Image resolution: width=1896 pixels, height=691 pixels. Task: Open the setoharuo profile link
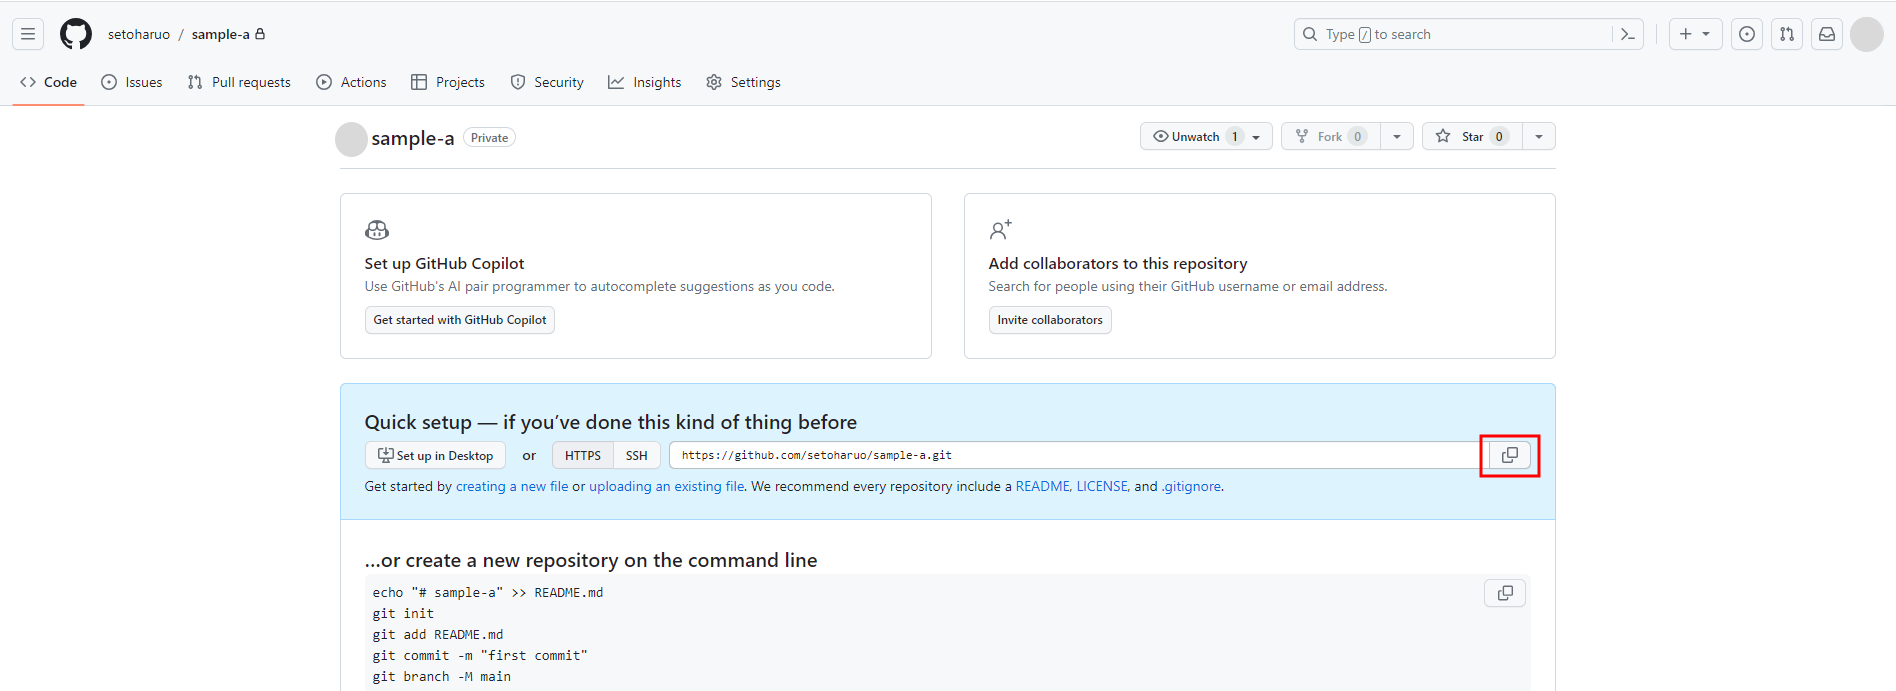coord(139,34)
